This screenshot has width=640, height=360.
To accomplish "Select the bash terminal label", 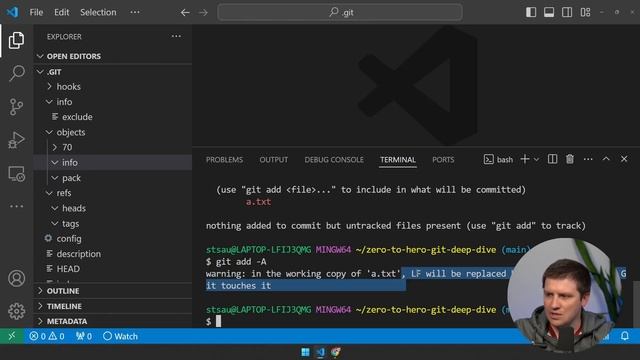I will click(498, 160).
